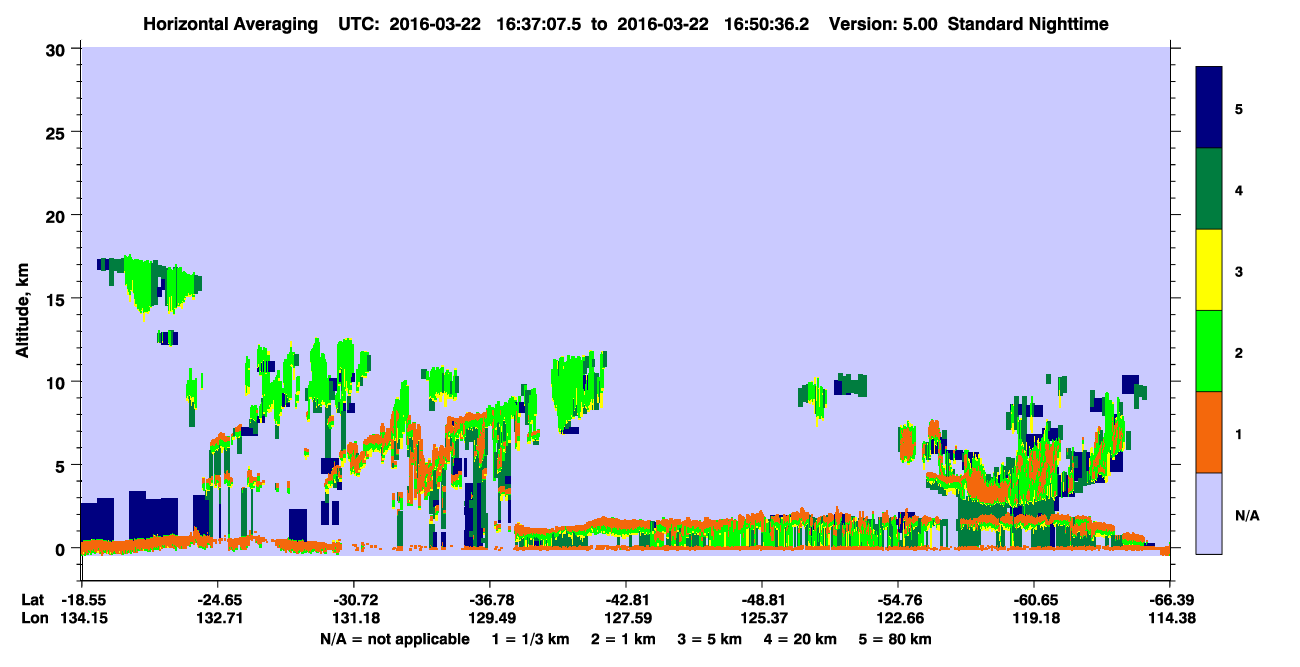Click the yellow level 3 colorbar segment
This screenshot has height=667, width=1300.
tap(1209, 270)
